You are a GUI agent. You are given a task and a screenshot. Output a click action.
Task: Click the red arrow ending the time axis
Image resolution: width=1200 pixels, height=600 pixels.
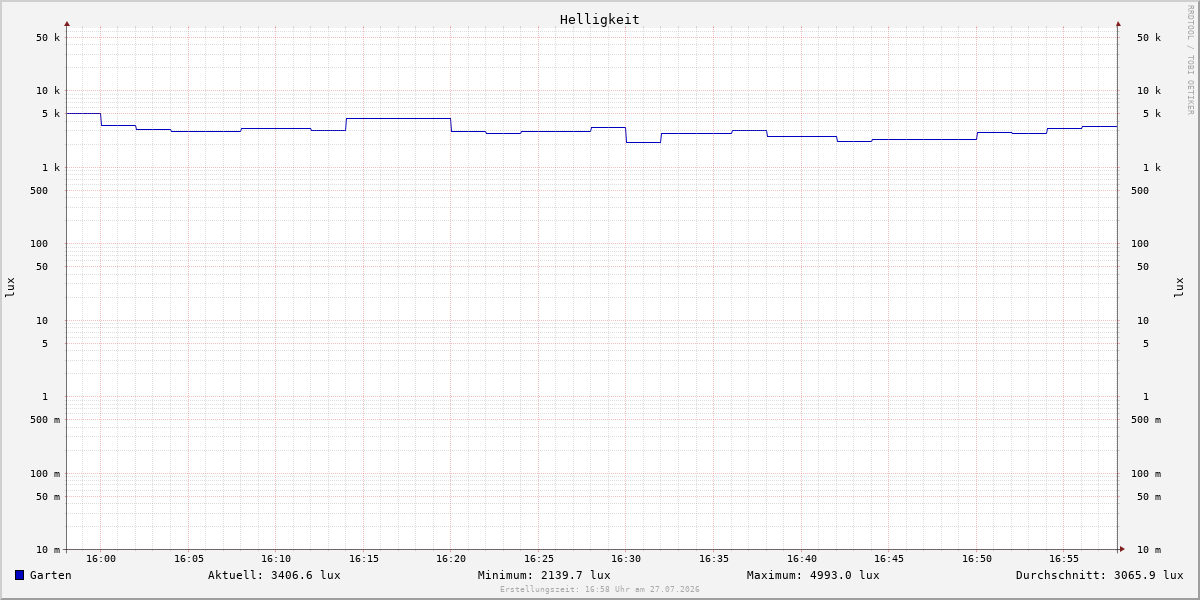1122,549
